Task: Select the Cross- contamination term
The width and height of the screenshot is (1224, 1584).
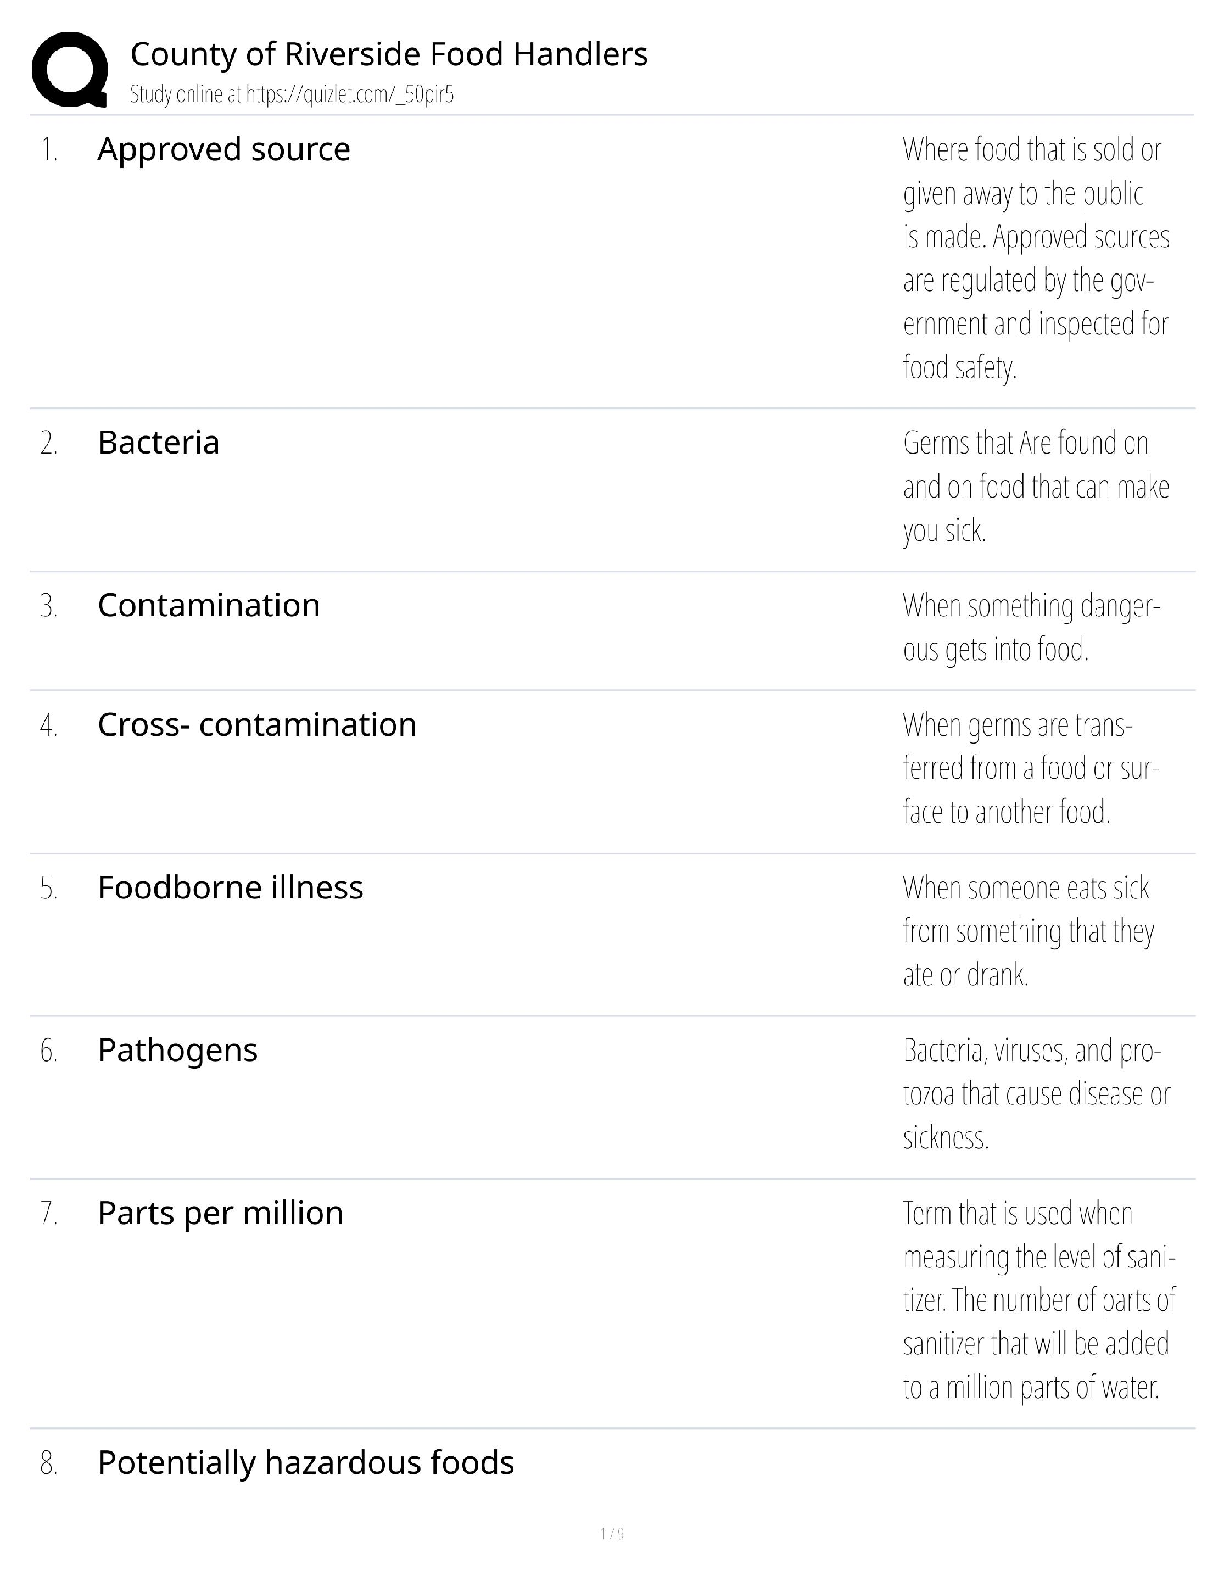Action: coord(256,724)
